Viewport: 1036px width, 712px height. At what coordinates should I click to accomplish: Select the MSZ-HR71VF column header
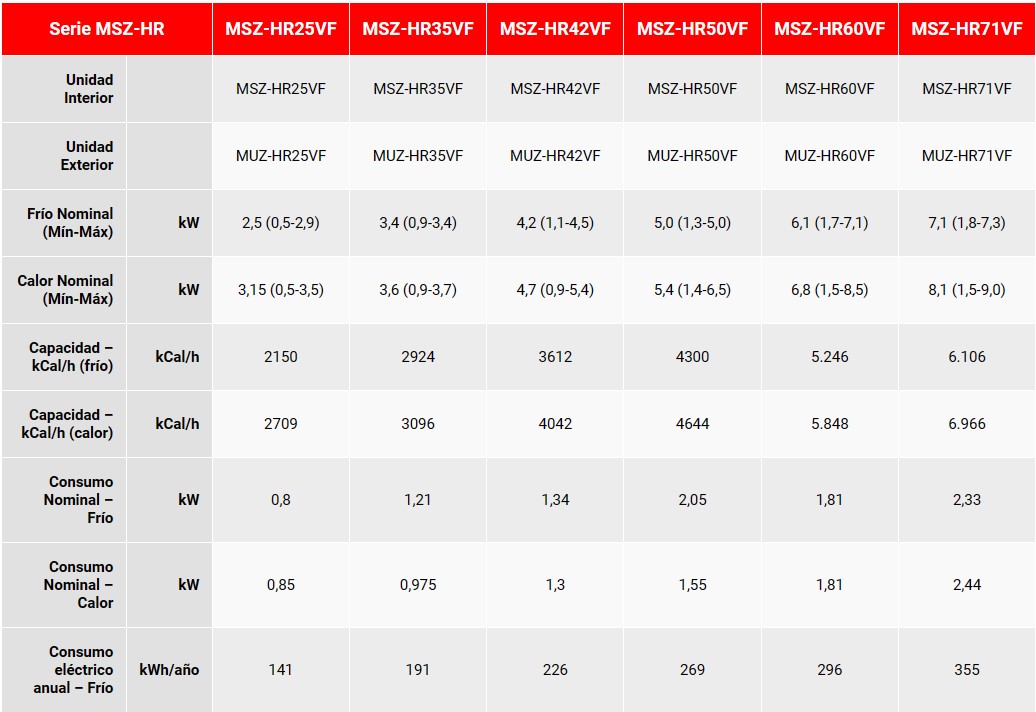click(x=967, y=29)
